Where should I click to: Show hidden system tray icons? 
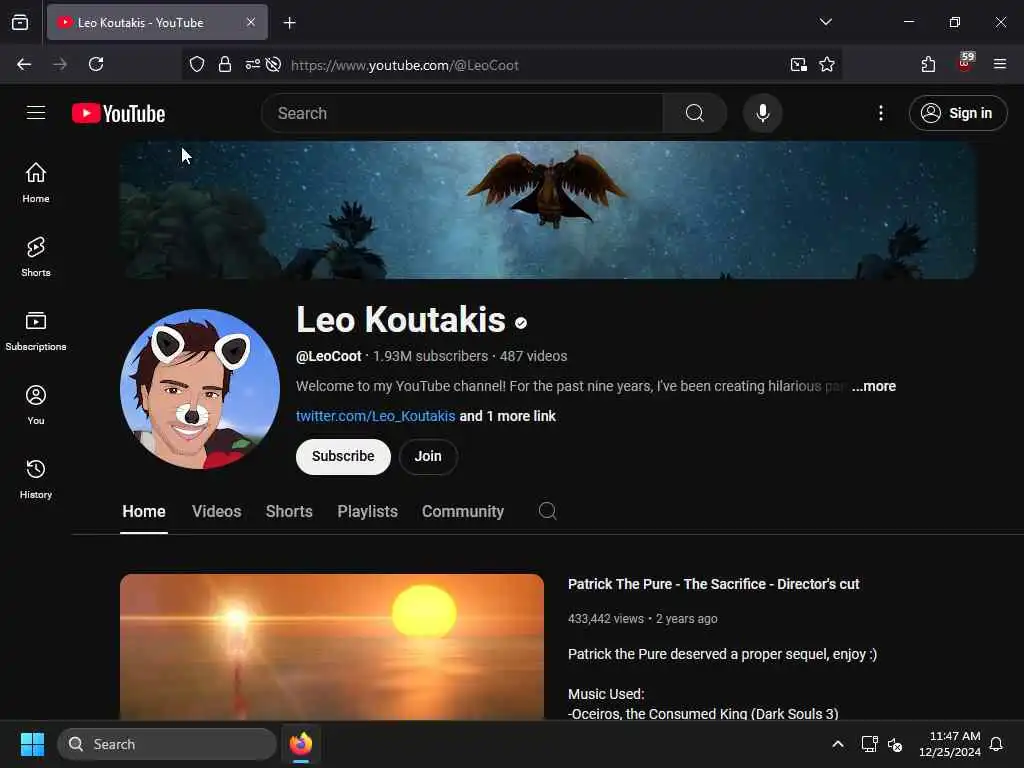click(x=838, y=744)
